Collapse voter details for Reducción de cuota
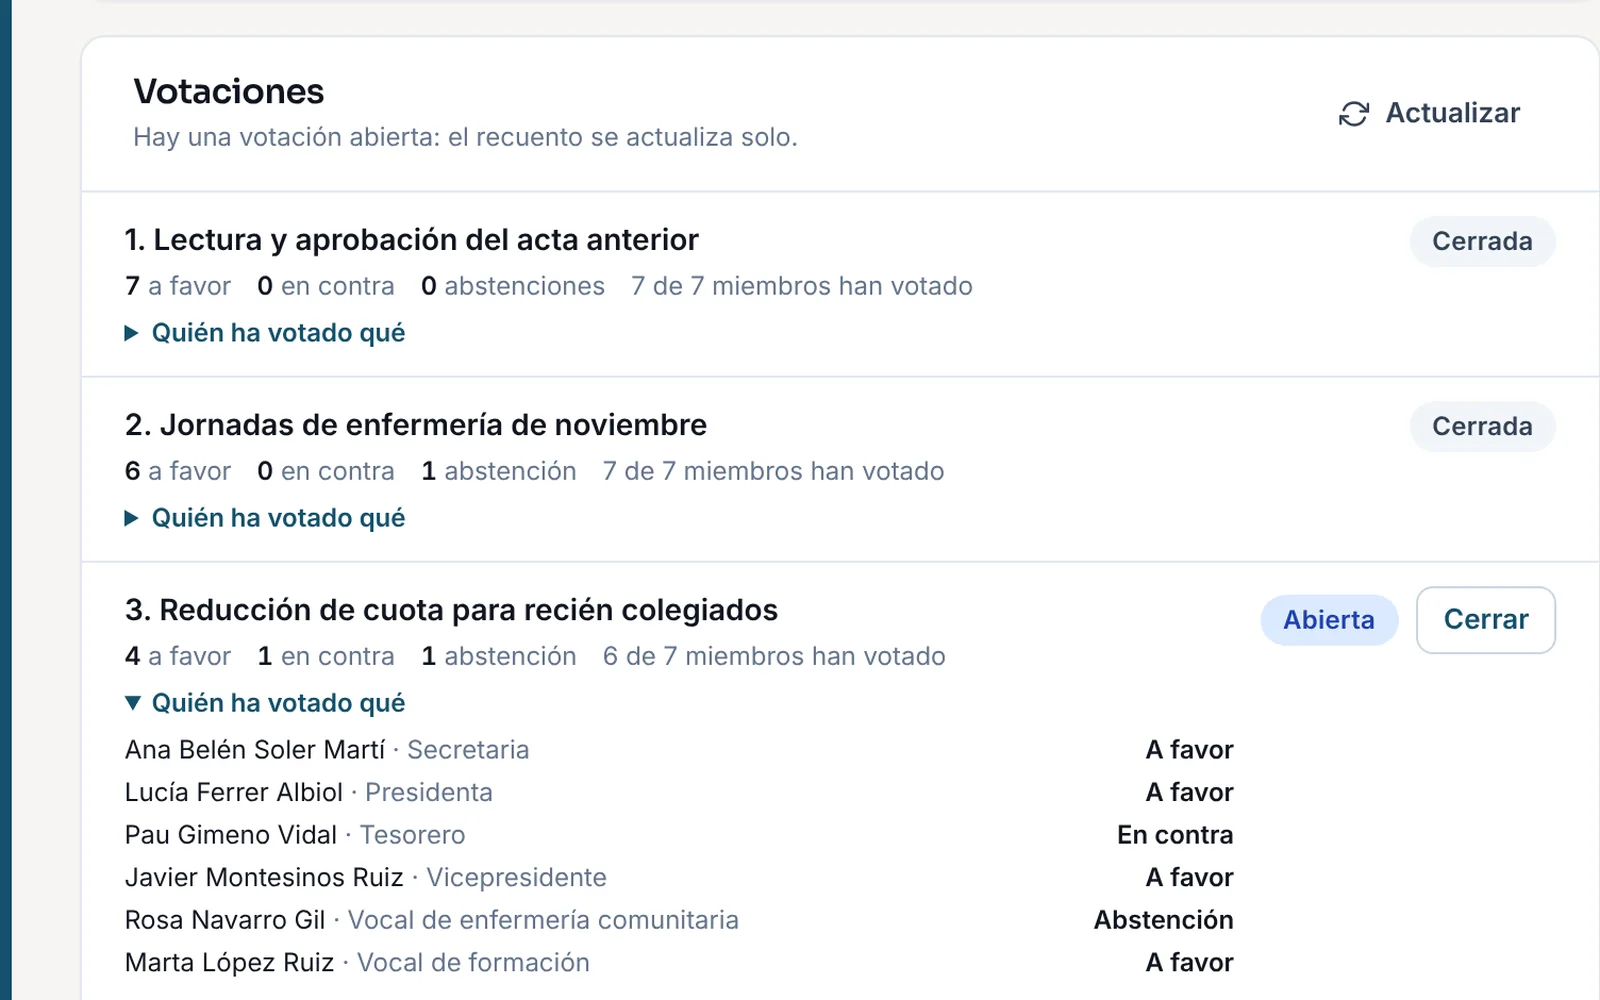 coord(265,703)
